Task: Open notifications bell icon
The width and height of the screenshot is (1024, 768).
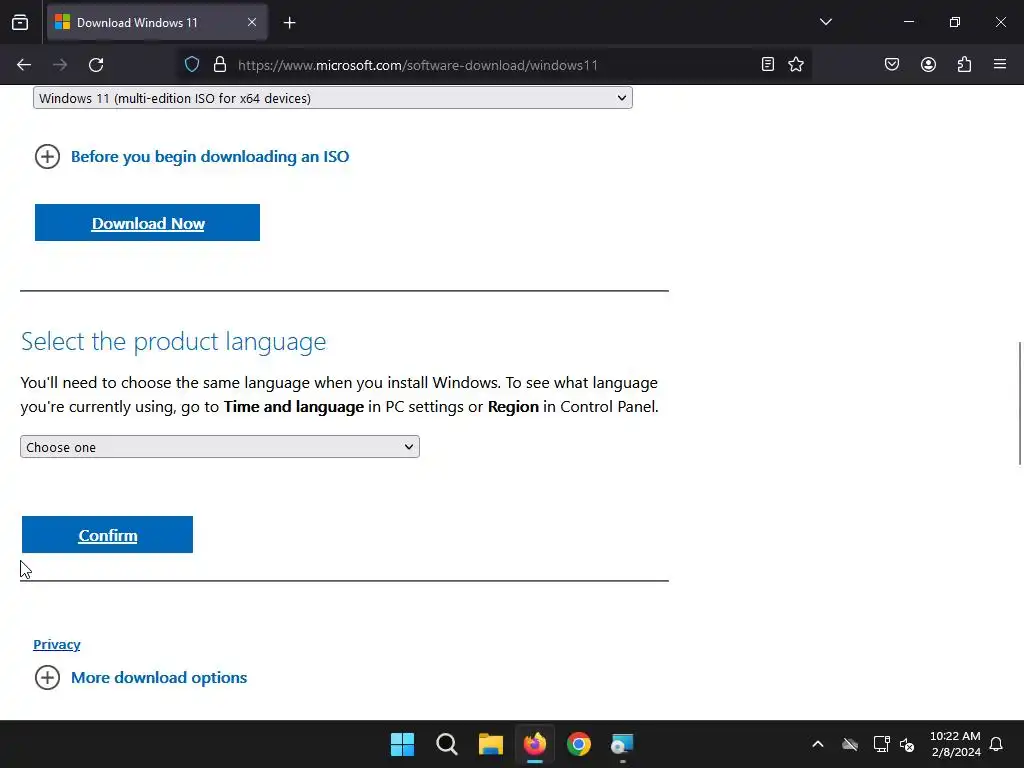Action: 997,744
